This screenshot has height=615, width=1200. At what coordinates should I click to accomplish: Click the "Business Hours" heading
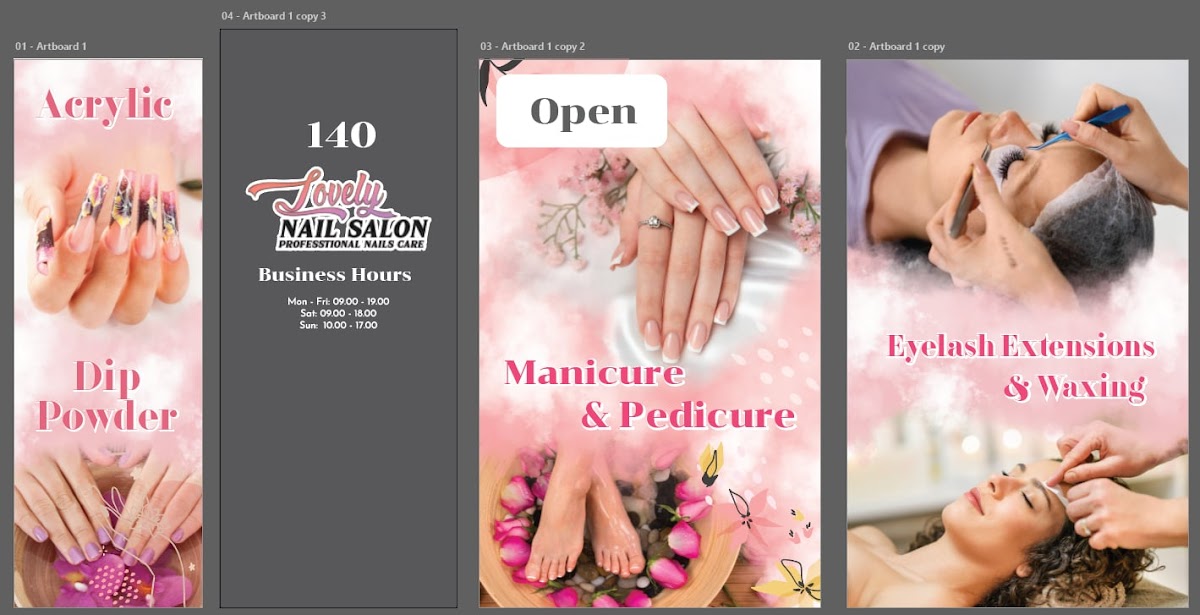tap(334, 275)
